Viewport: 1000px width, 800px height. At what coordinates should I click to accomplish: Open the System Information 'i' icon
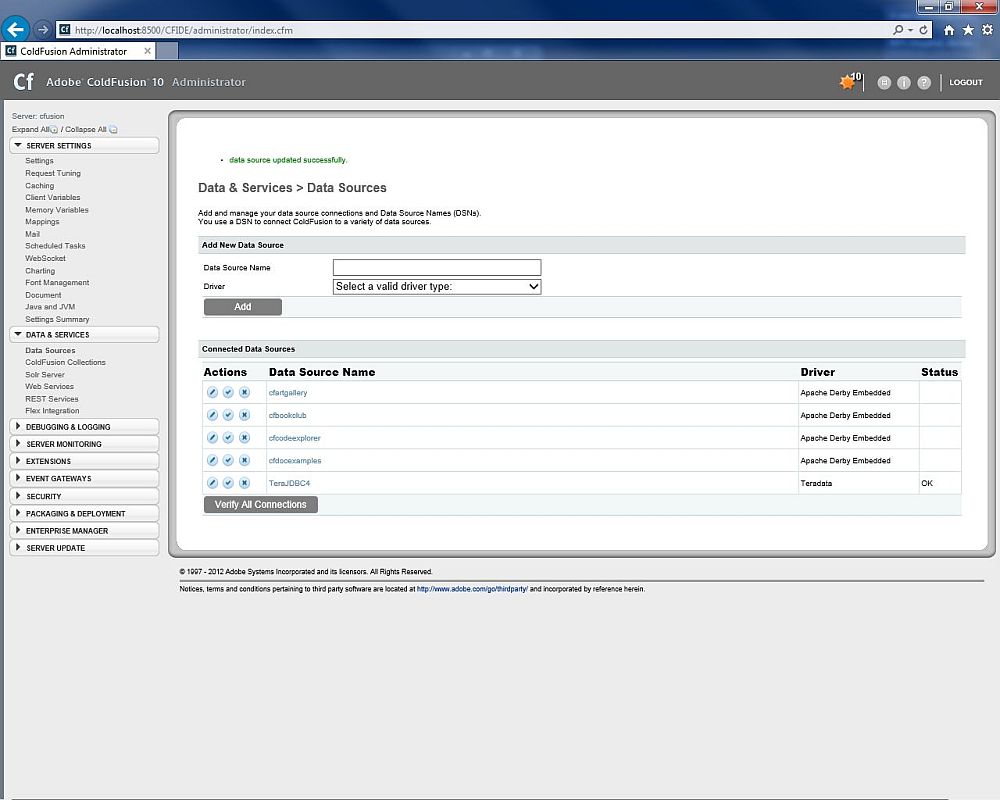[904, 82]
